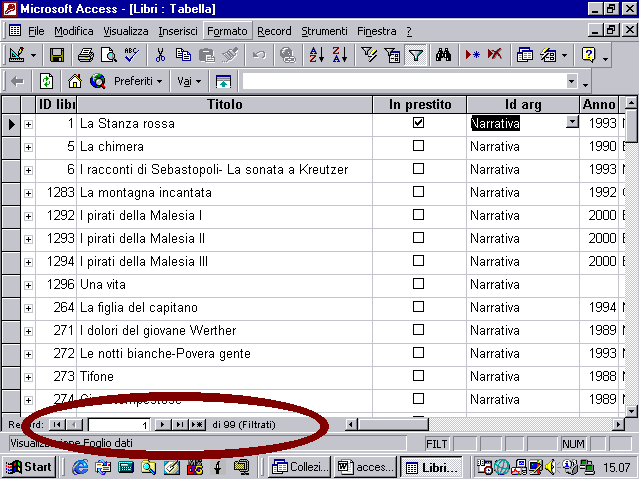Open the Help question mark icon
The image size is (639, 479).
coord(588,55)
